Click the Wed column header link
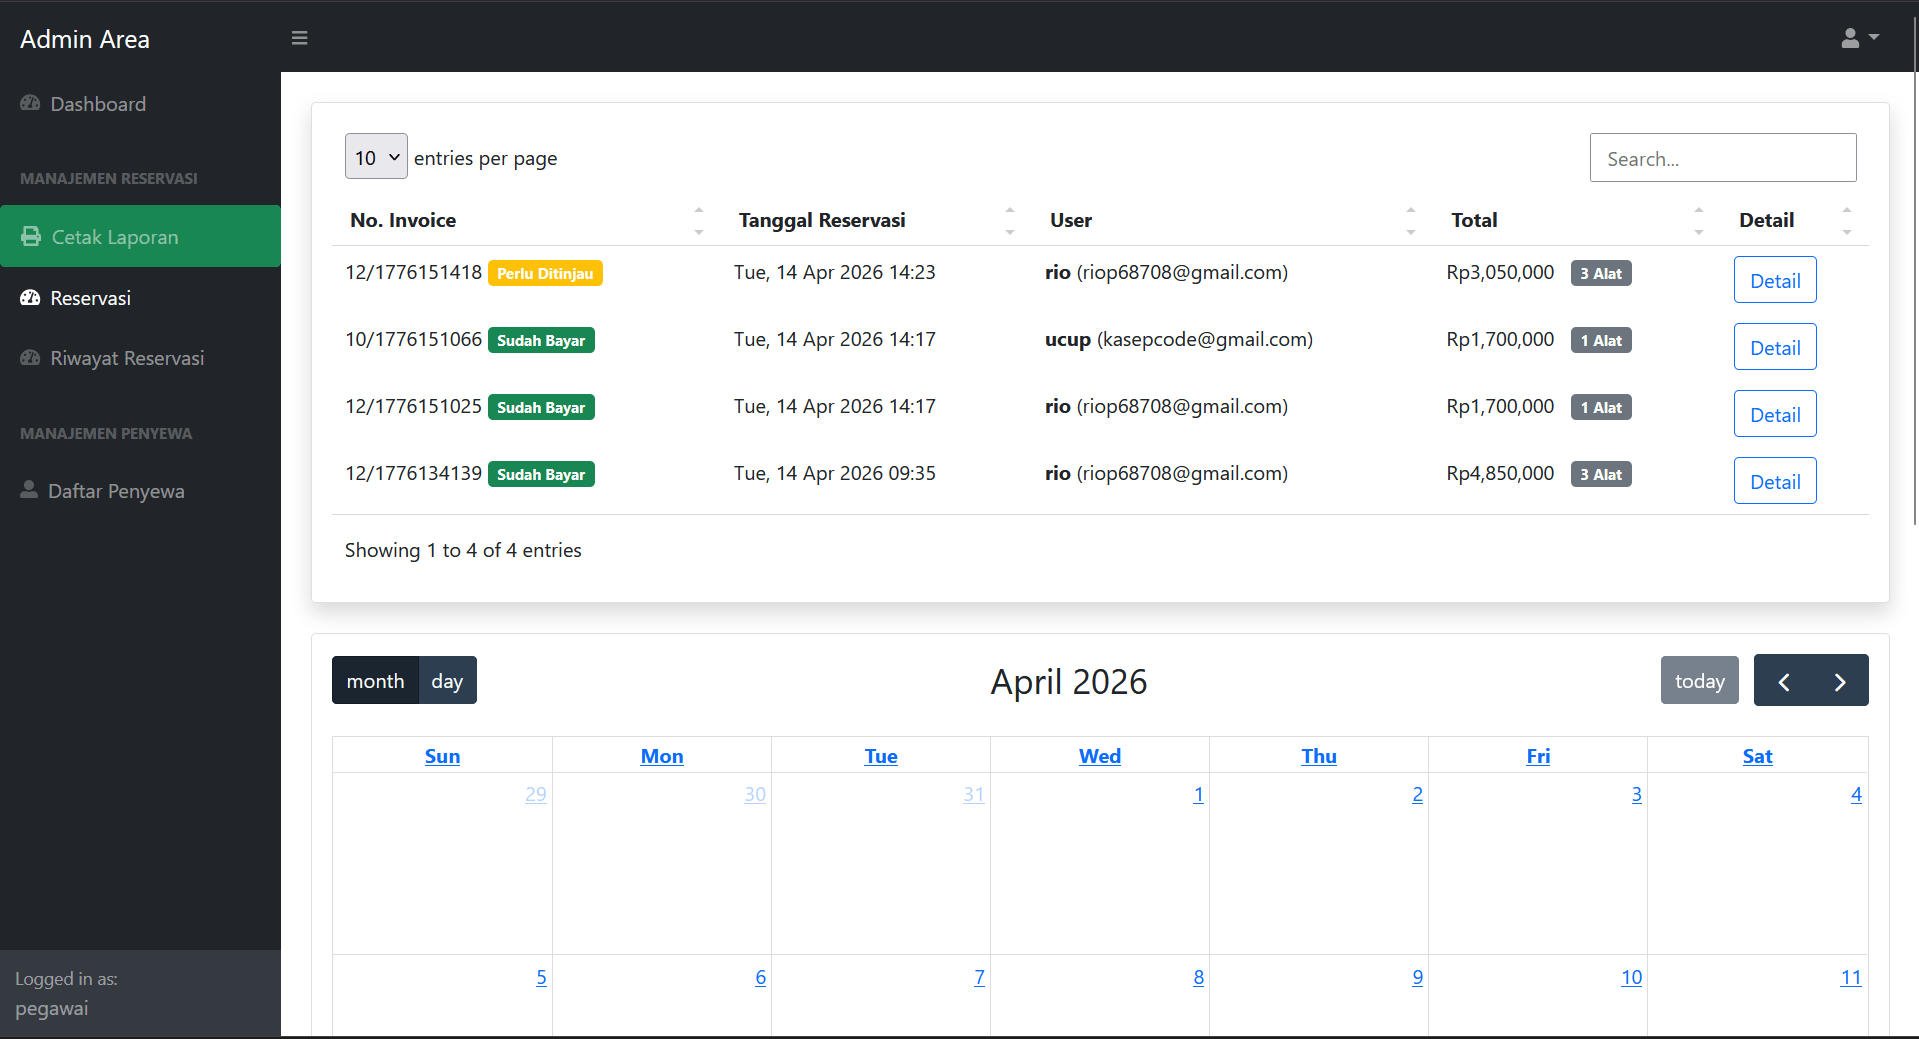Image resolution: width=1919 pixels, height=1039 pixels. [1099, 756]
